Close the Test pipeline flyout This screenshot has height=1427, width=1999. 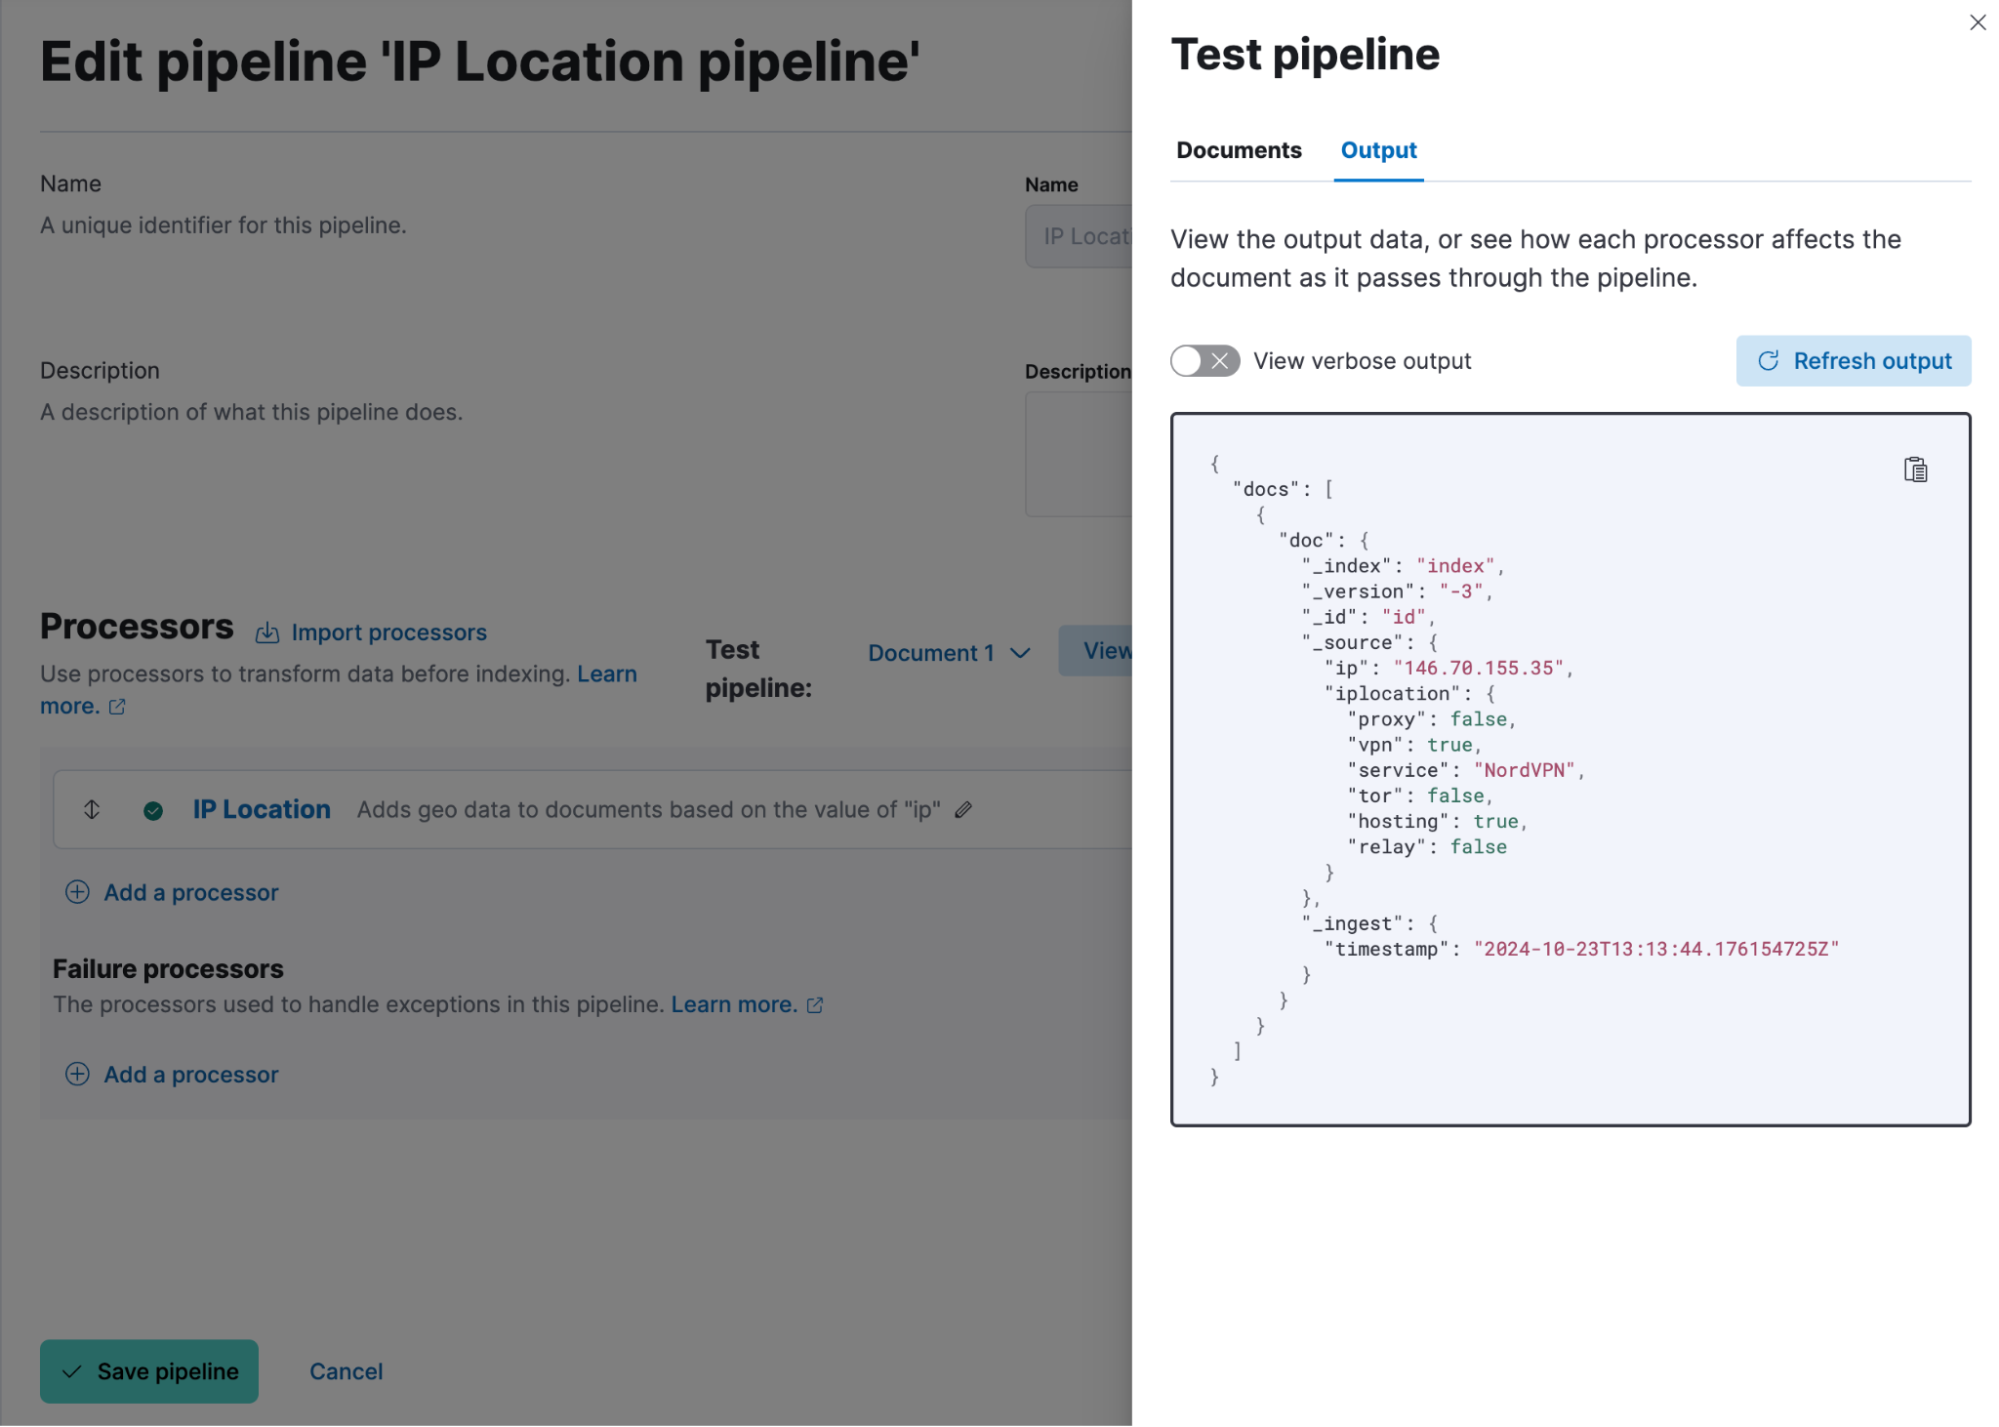coord(1977,22)
